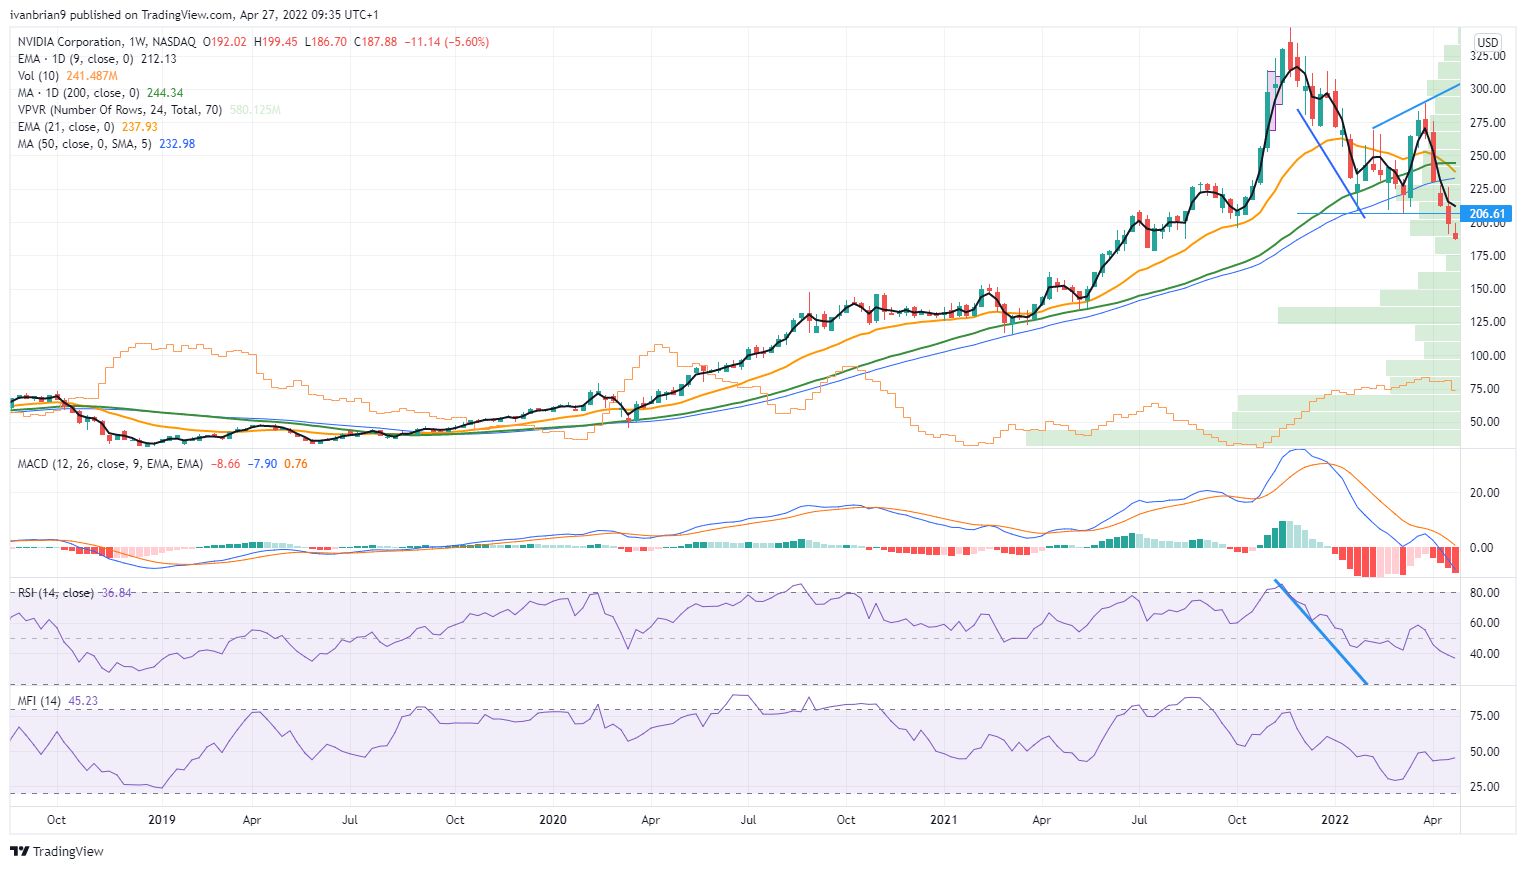The height and width of the screenshot is (869, 1526).
Task: Click the MACD (12, 26, close, 9) legend
Action: pos(110,464)
